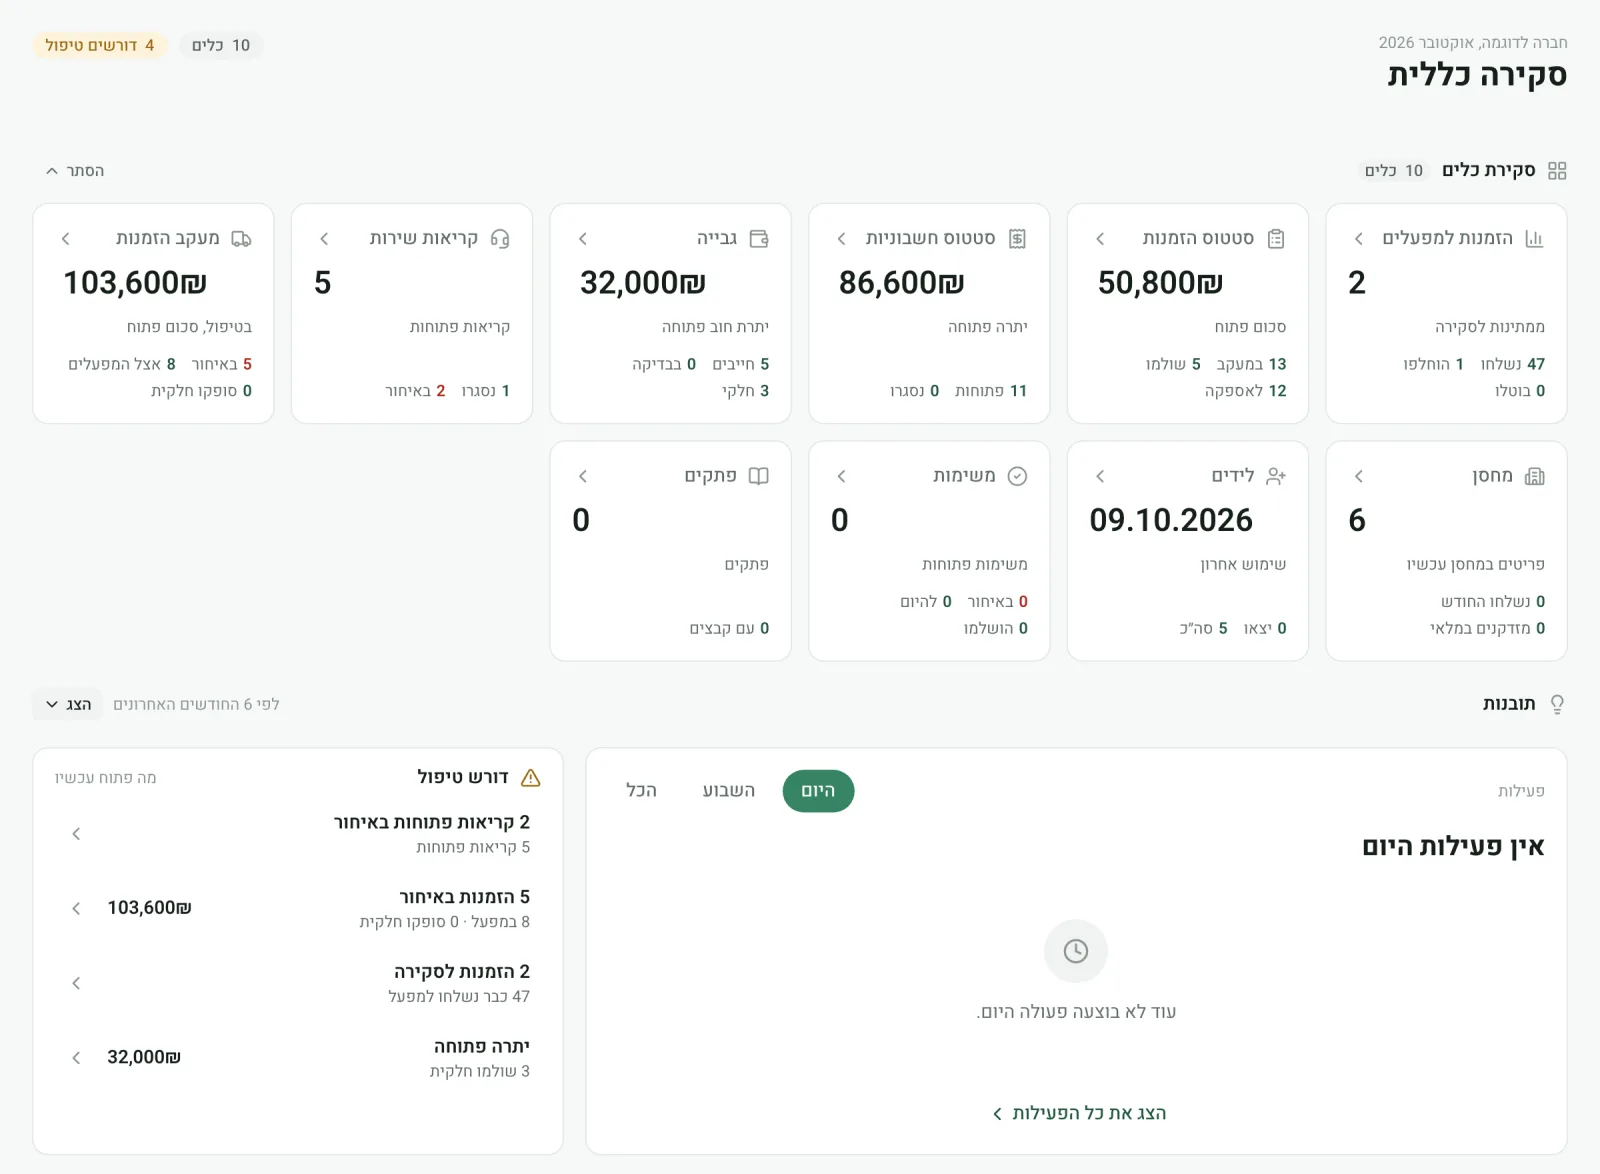The width and height of the screenshot is (1600, 1174).
Task: Open 2 הזמנות לסקירה attention item
Action: [x=297, y=983]
